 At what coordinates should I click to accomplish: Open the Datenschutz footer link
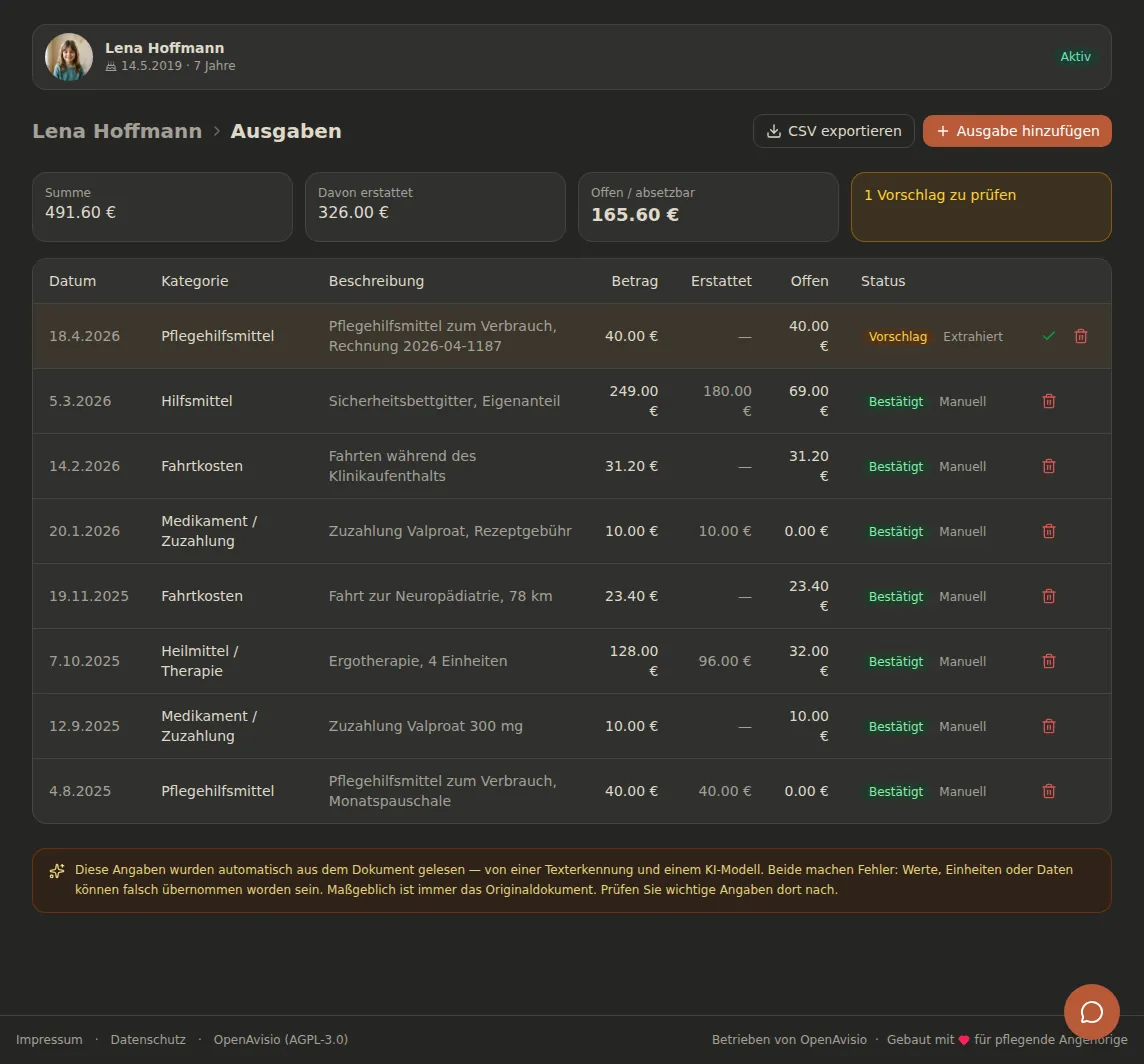click(148, 1039)
